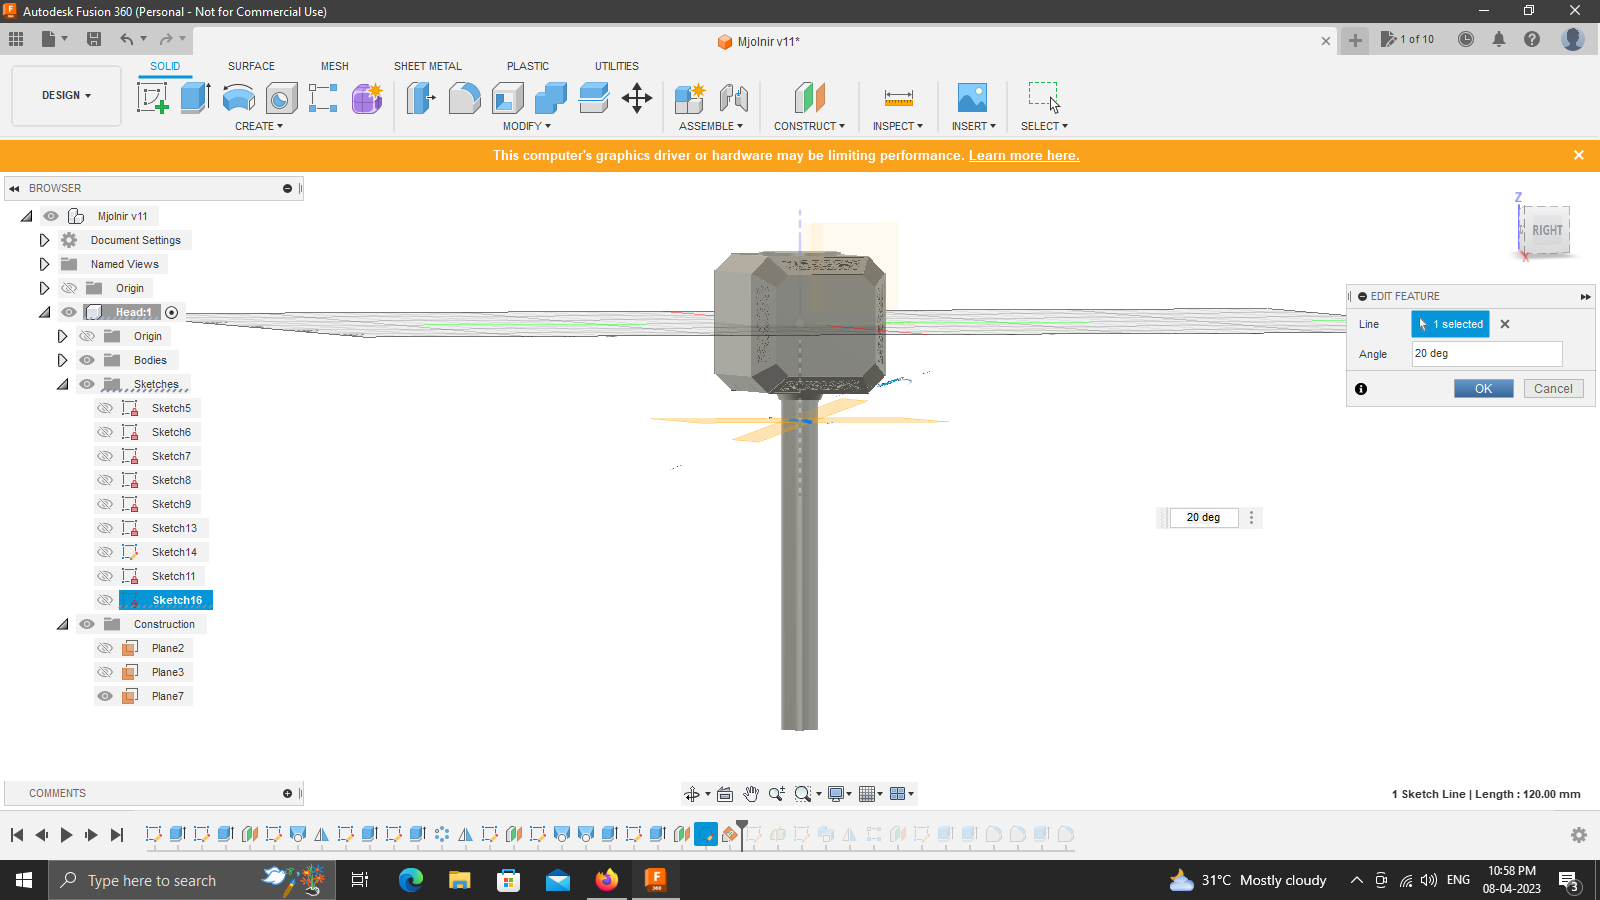Toggle visibility of the Bodies folder
This screenshot has height=900, width=1600.
click(87, 360)
